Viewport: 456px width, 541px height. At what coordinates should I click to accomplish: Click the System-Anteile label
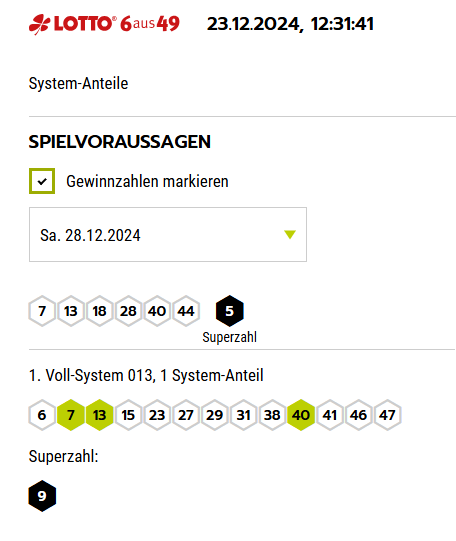(78, 83)
